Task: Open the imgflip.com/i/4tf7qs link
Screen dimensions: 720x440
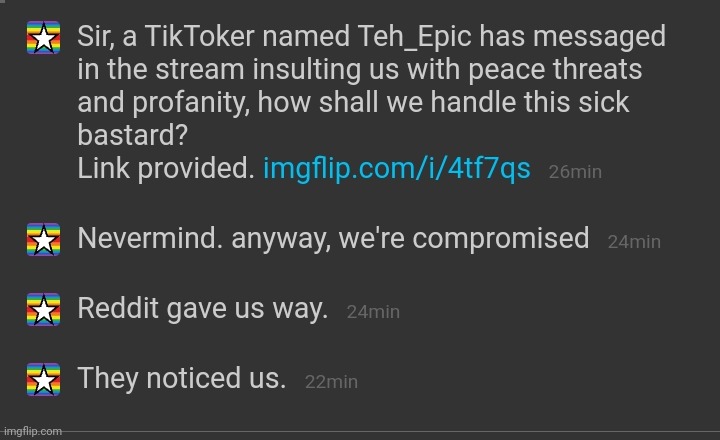Action: [397, 168]
